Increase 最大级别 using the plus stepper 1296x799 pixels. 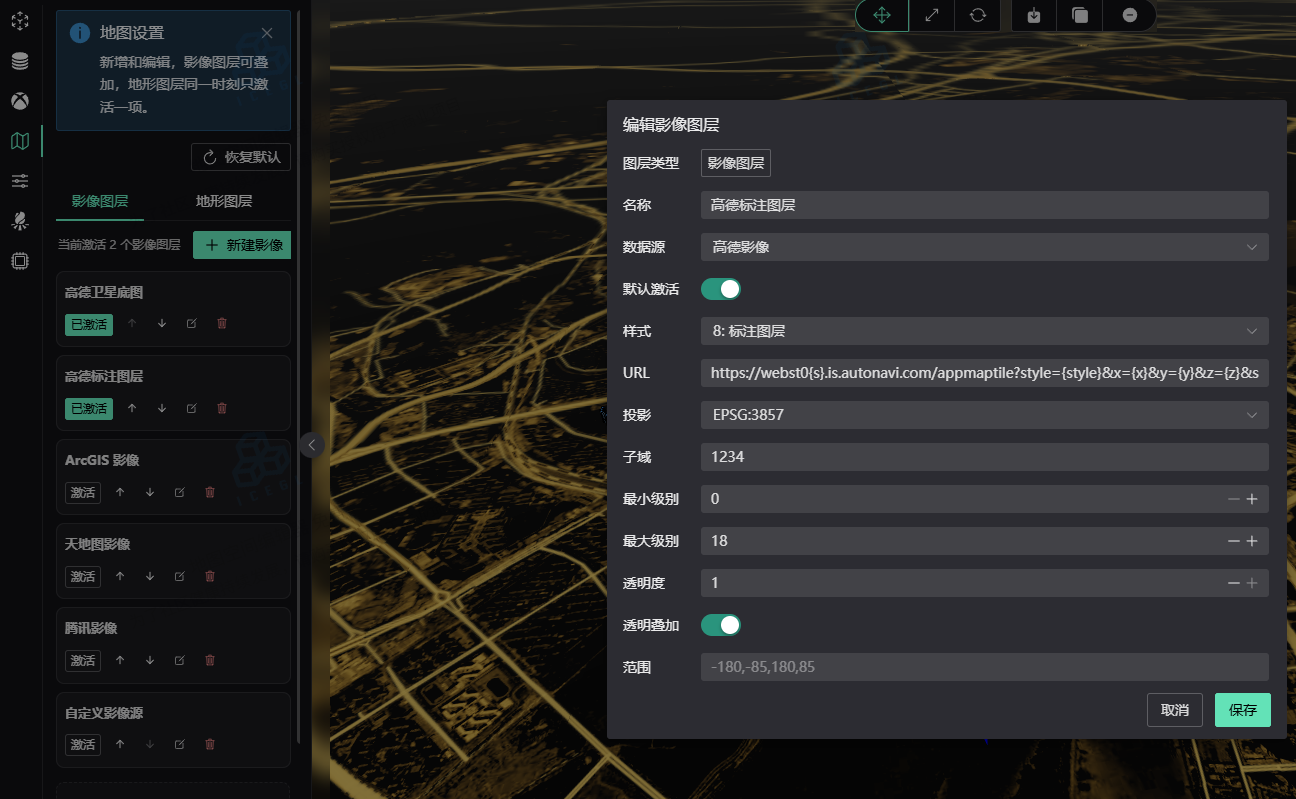(x=1253, y=540)
